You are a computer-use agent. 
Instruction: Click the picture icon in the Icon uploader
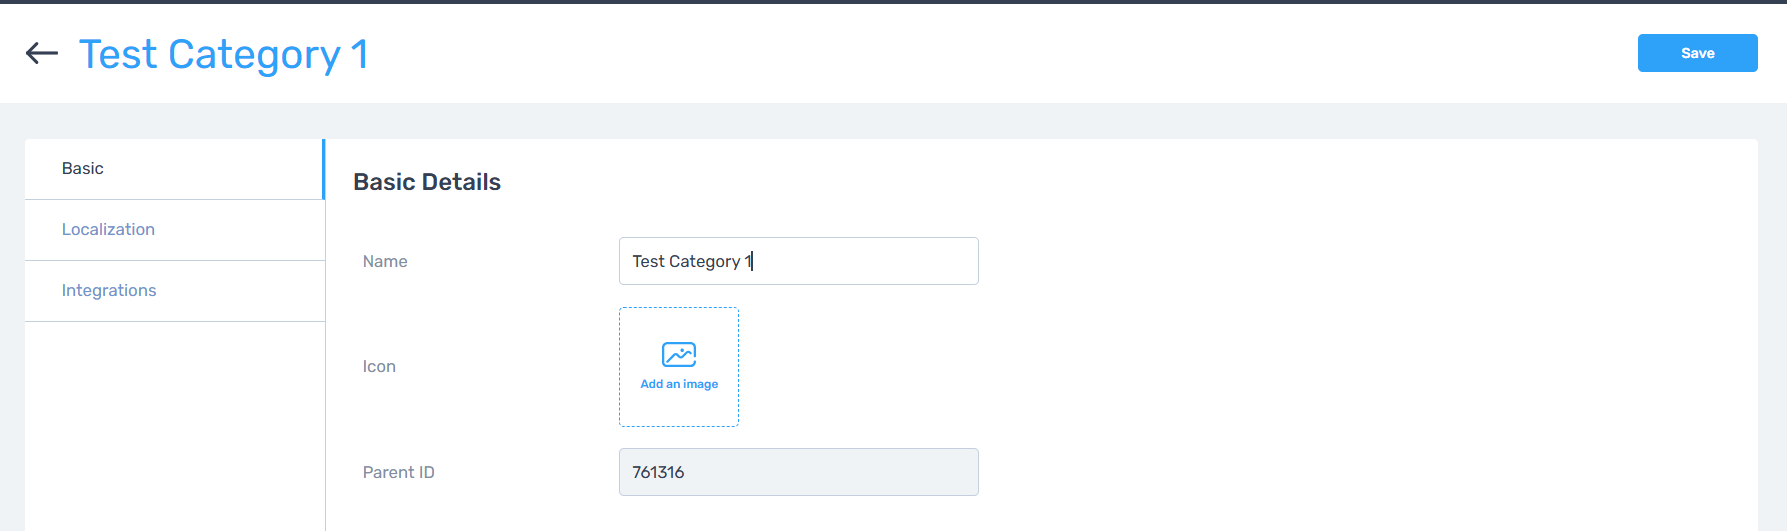coord(679,354)
